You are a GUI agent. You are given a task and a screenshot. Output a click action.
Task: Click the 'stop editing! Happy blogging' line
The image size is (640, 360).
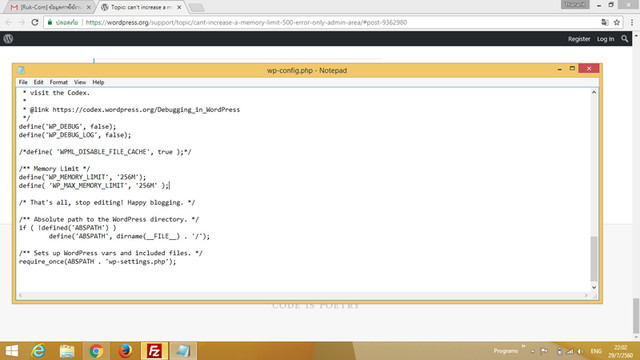107,202
